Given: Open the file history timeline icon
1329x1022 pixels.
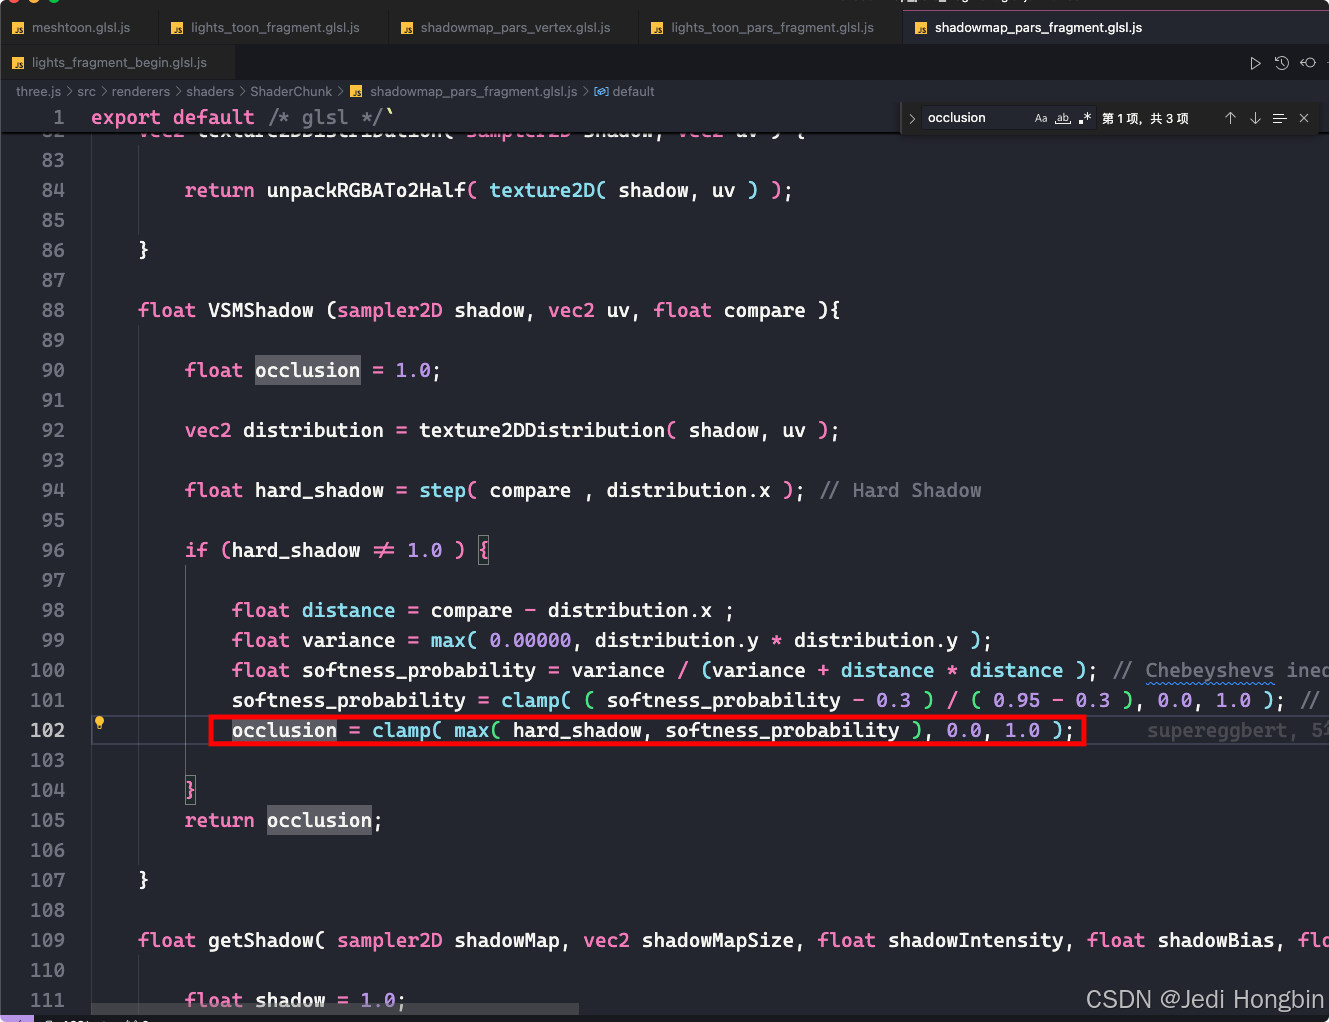Looking at the screenshot, I should click(x=1281, y=63).
